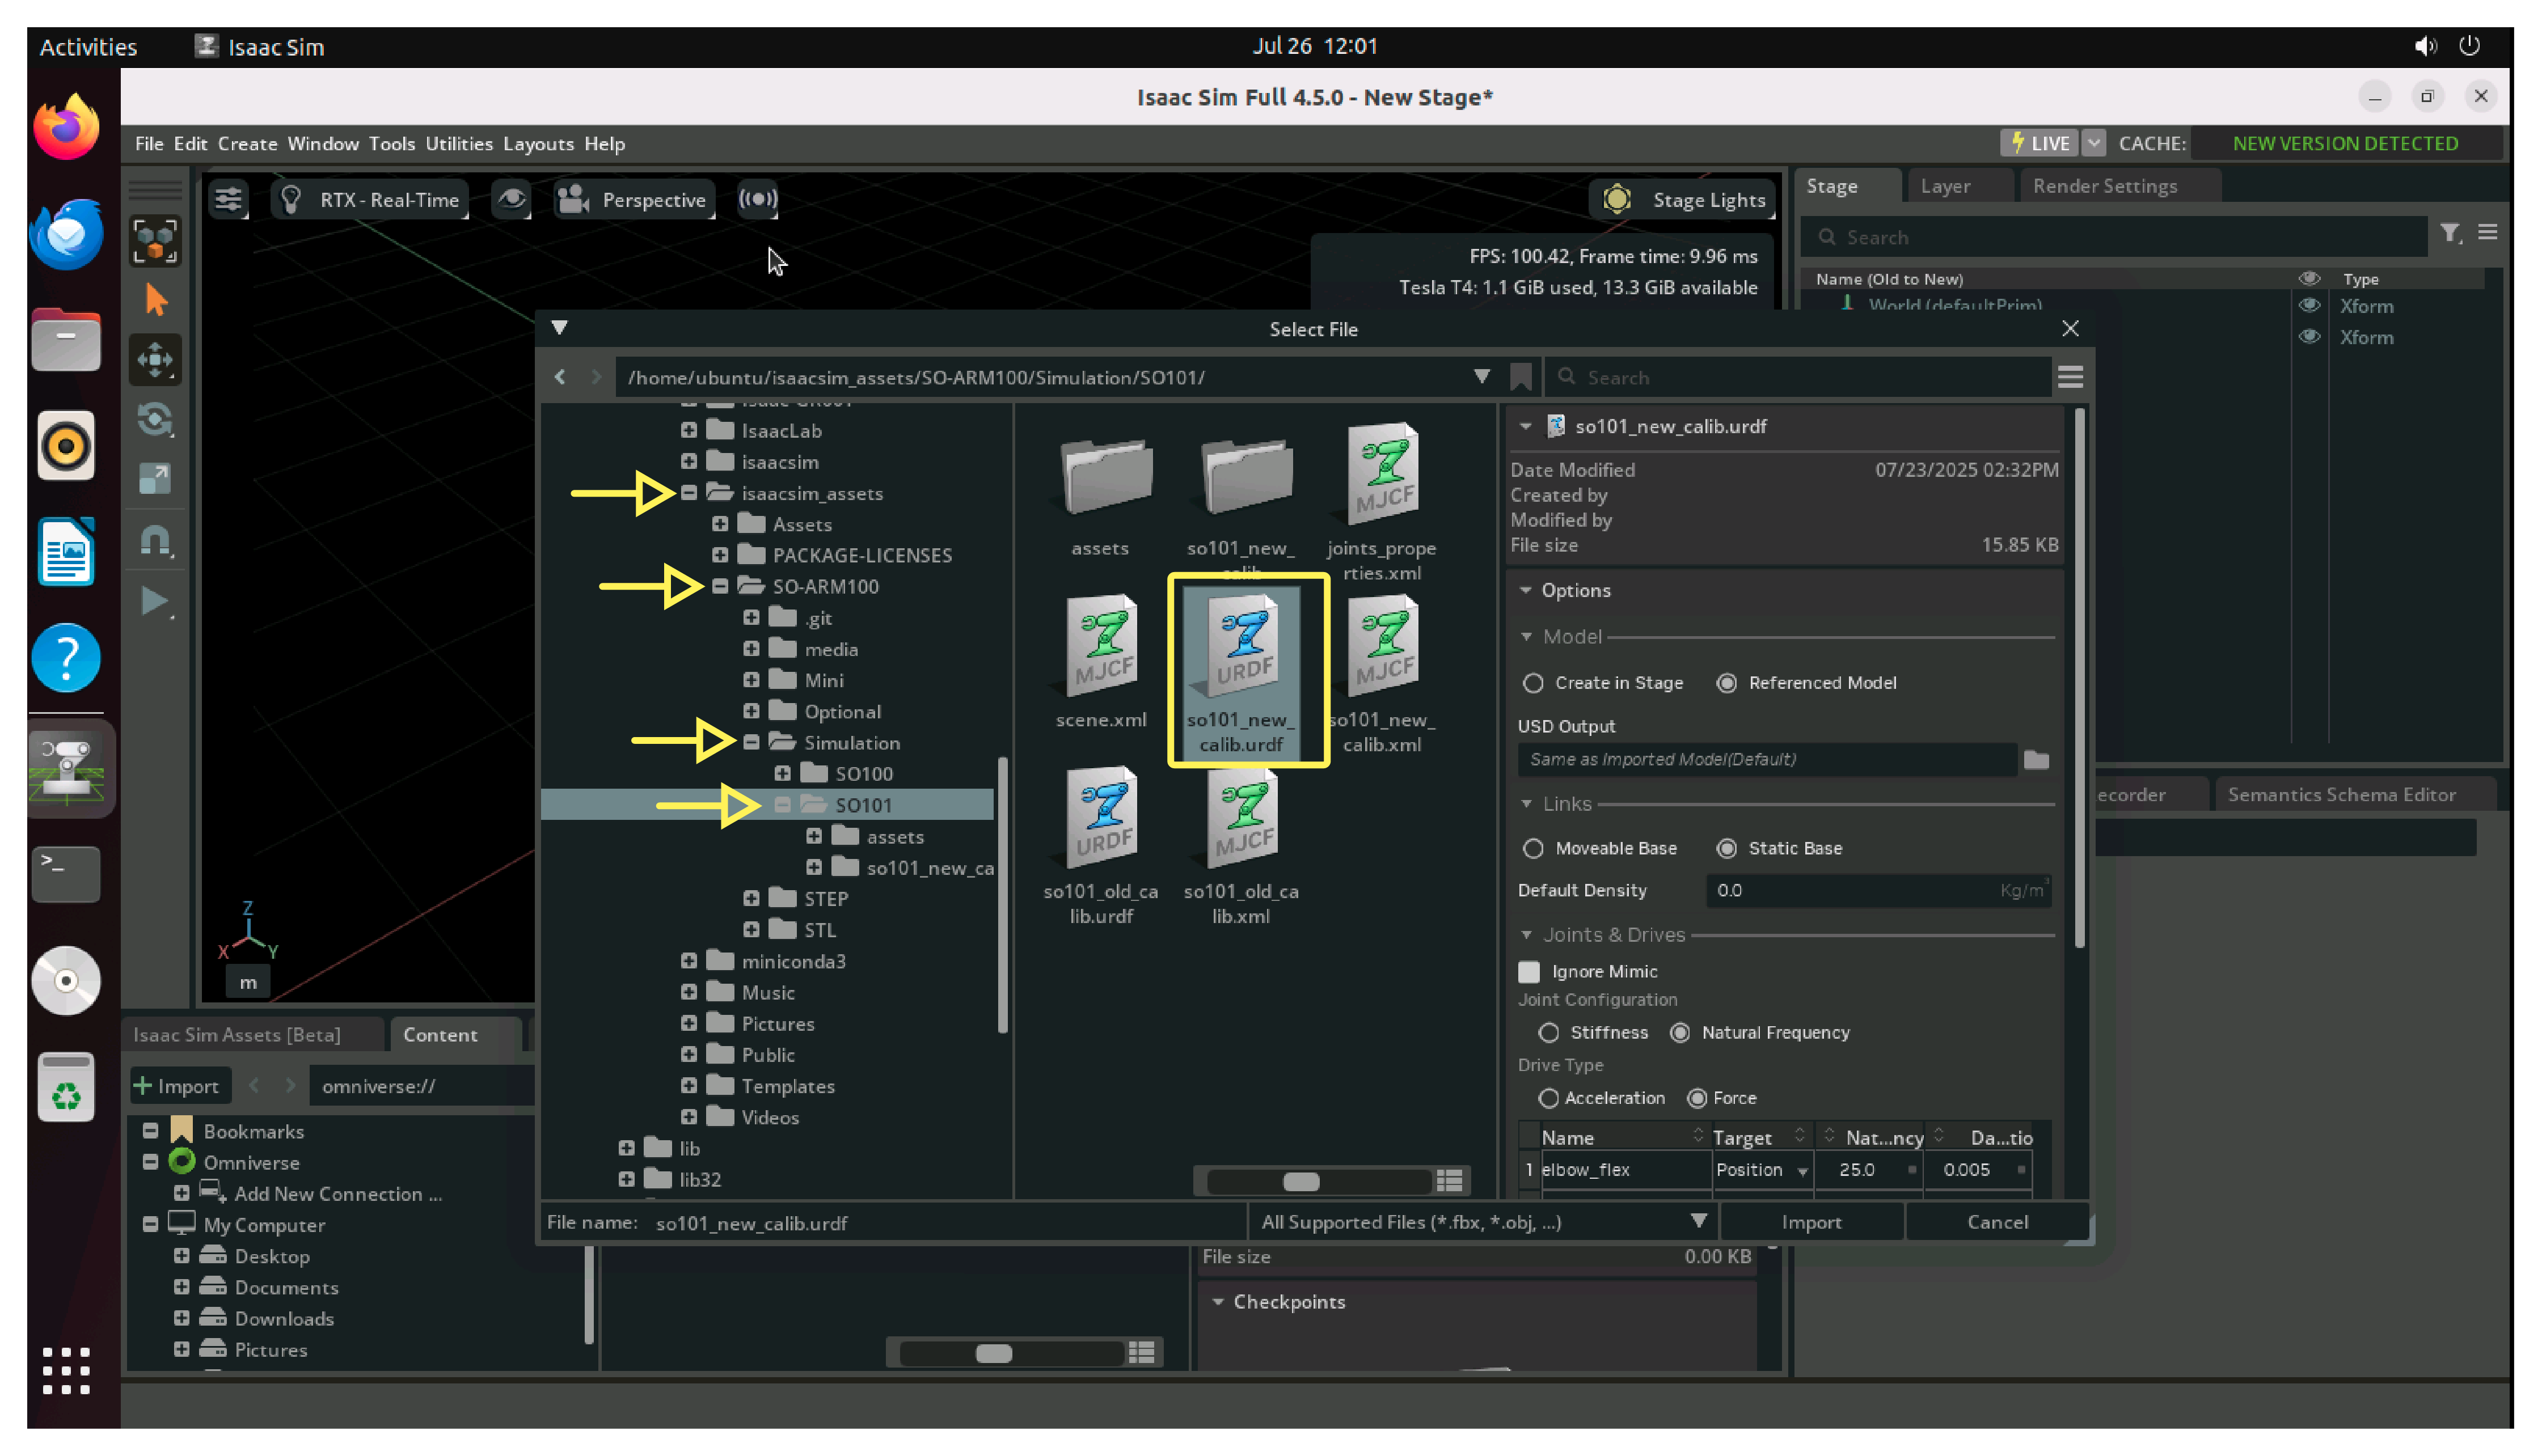Toggle the snap magnet tool
This screenshot has width=2542, height=1456.
point(155,541)
